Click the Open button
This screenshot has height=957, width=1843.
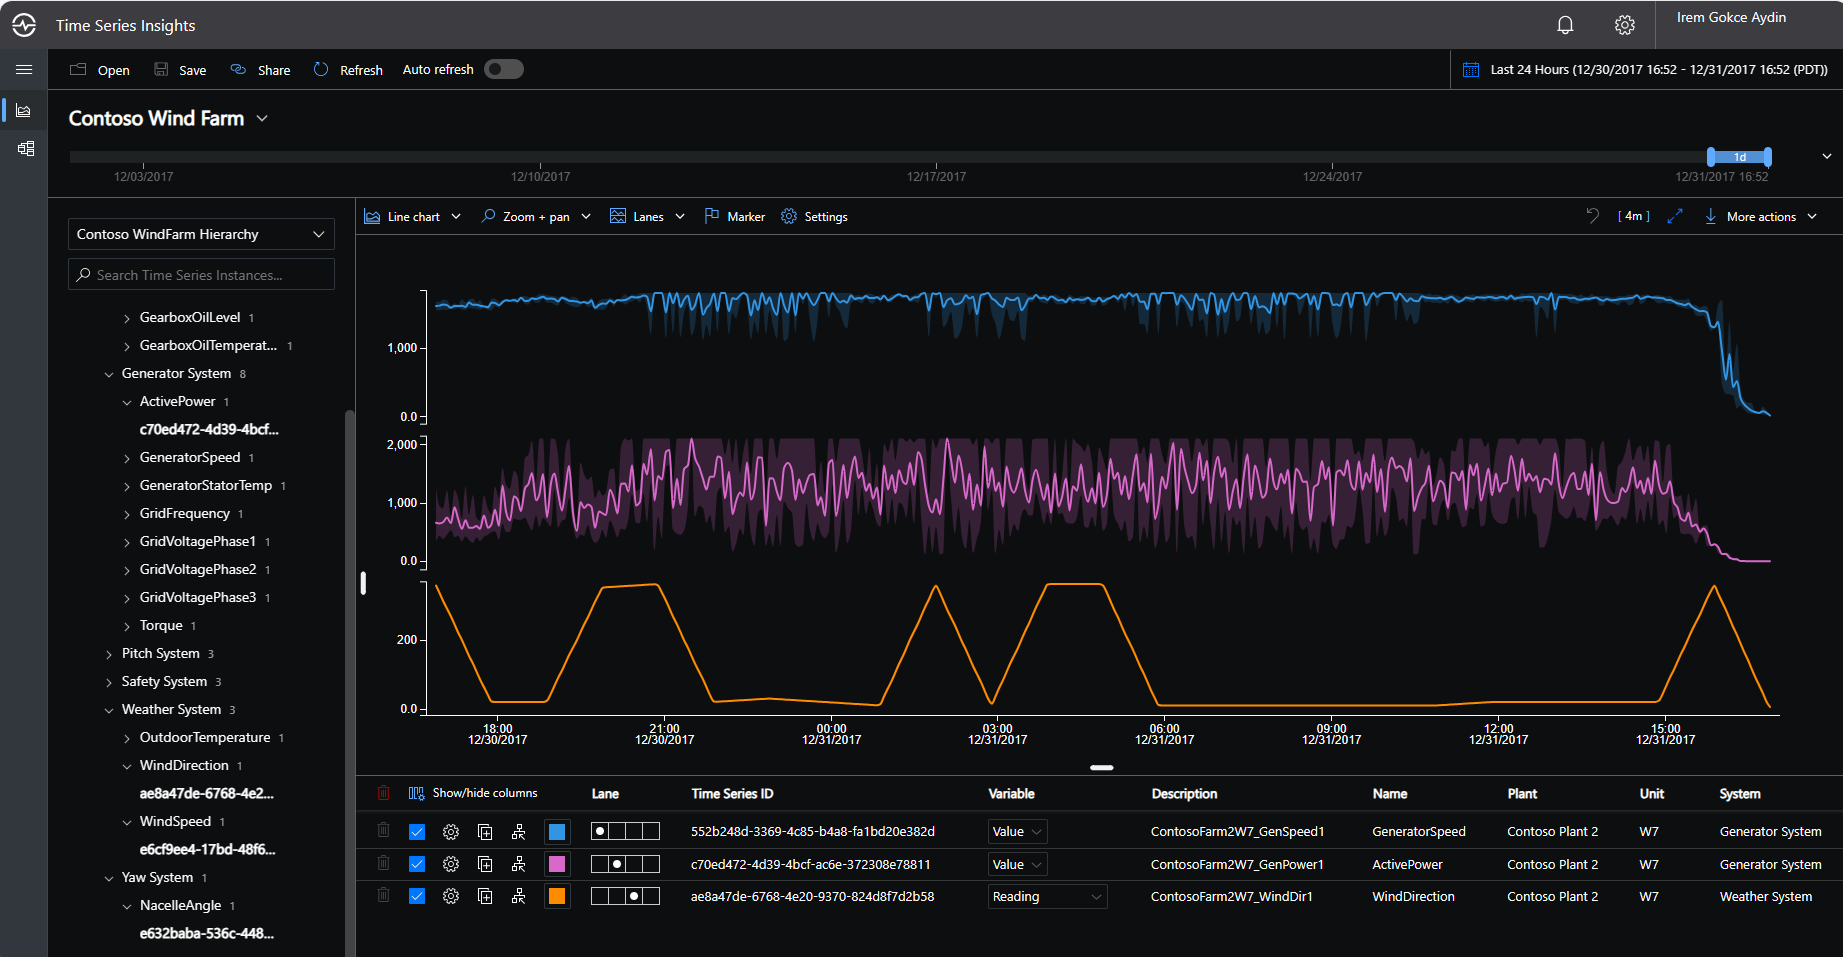[99, 70]
